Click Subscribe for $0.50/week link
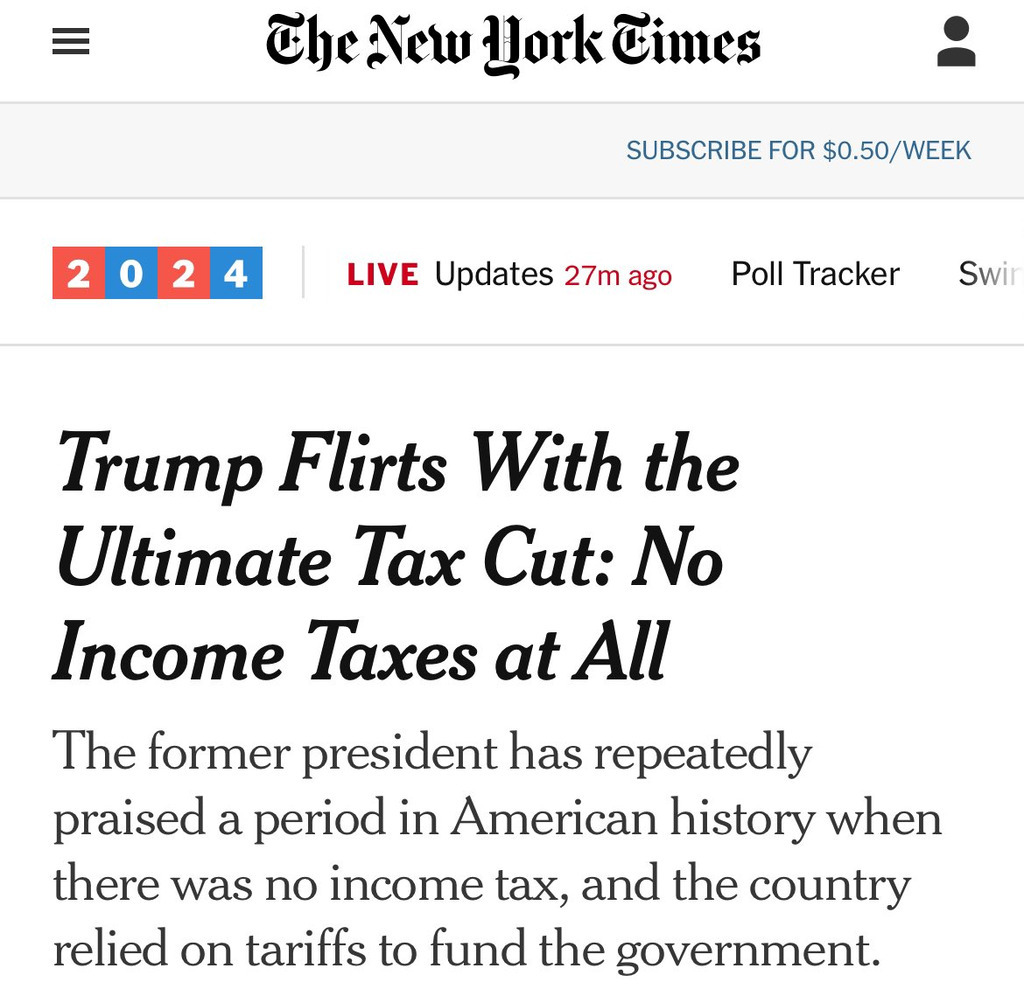This screenshot has height=1003, width=1024. [799, 150]
